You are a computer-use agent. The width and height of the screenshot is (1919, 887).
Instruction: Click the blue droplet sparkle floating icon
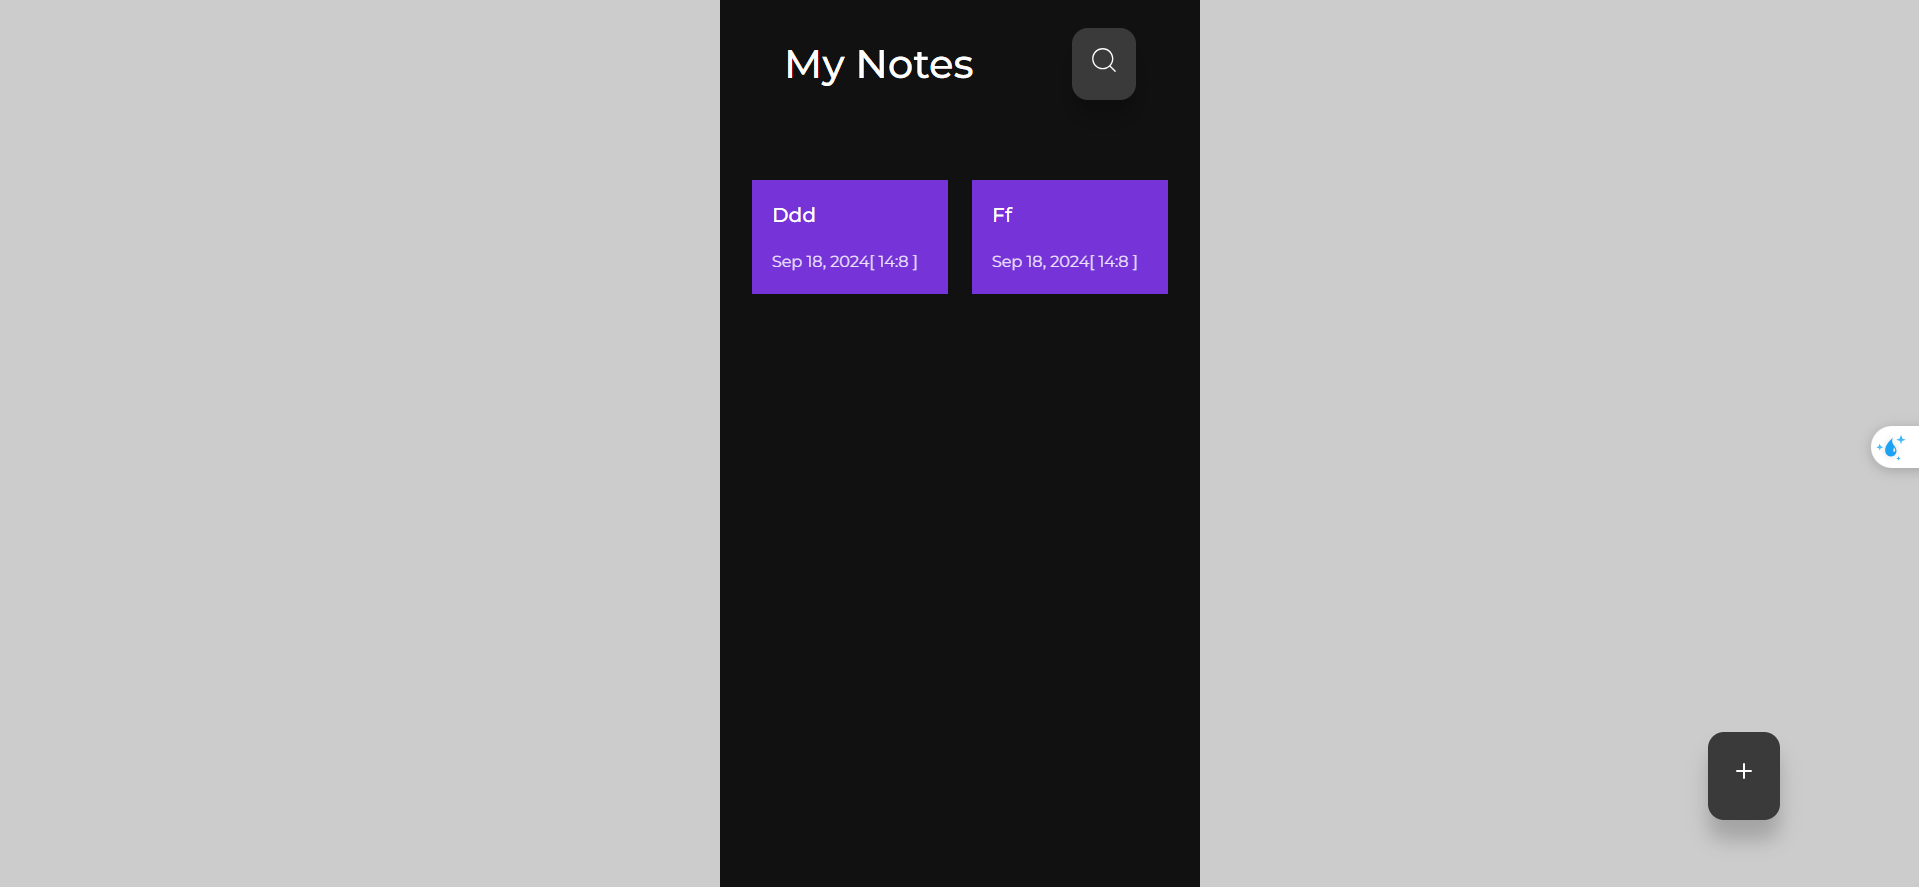(x=1891, y=447)
